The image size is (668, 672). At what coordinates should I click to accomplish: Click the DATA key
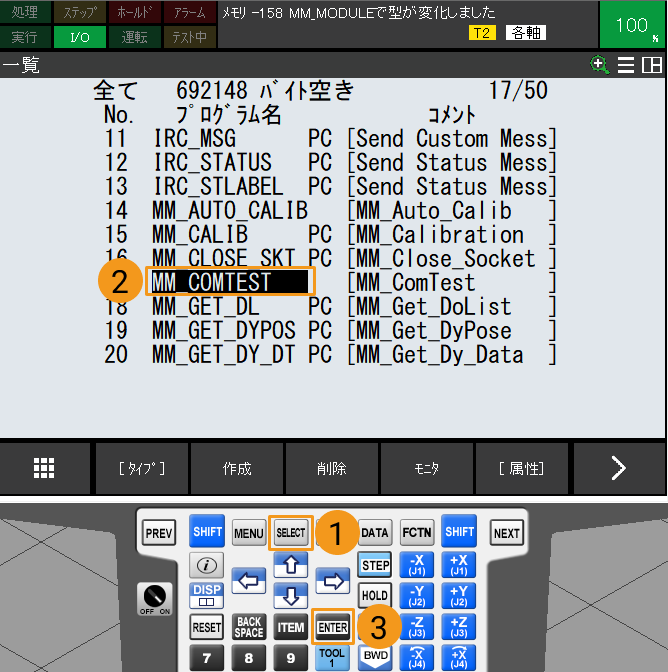click(x=374, y=533)
